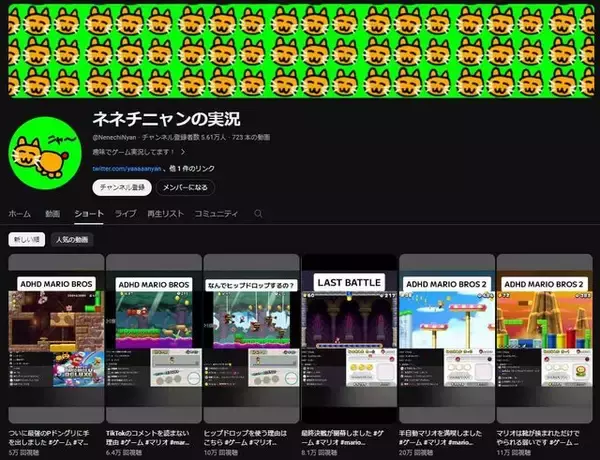Click title 最終決戦が開幕しました
The height and width of the screenshot is (460, 600).
[342, 438]
